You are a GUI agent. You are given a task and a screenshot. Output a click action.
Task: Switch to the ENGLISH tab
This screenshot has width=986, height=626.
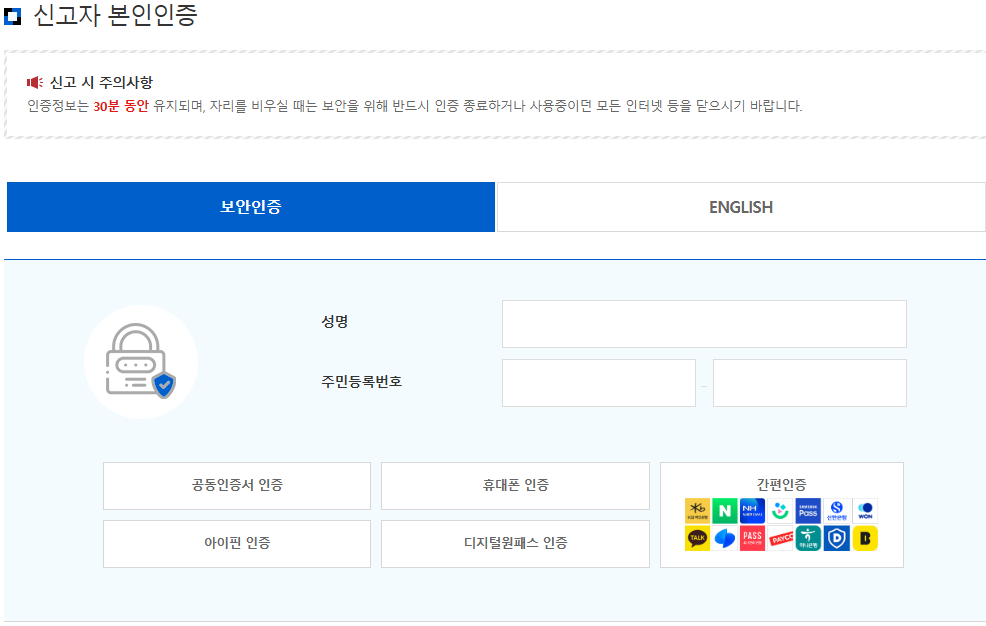click(x=741, y=206)
